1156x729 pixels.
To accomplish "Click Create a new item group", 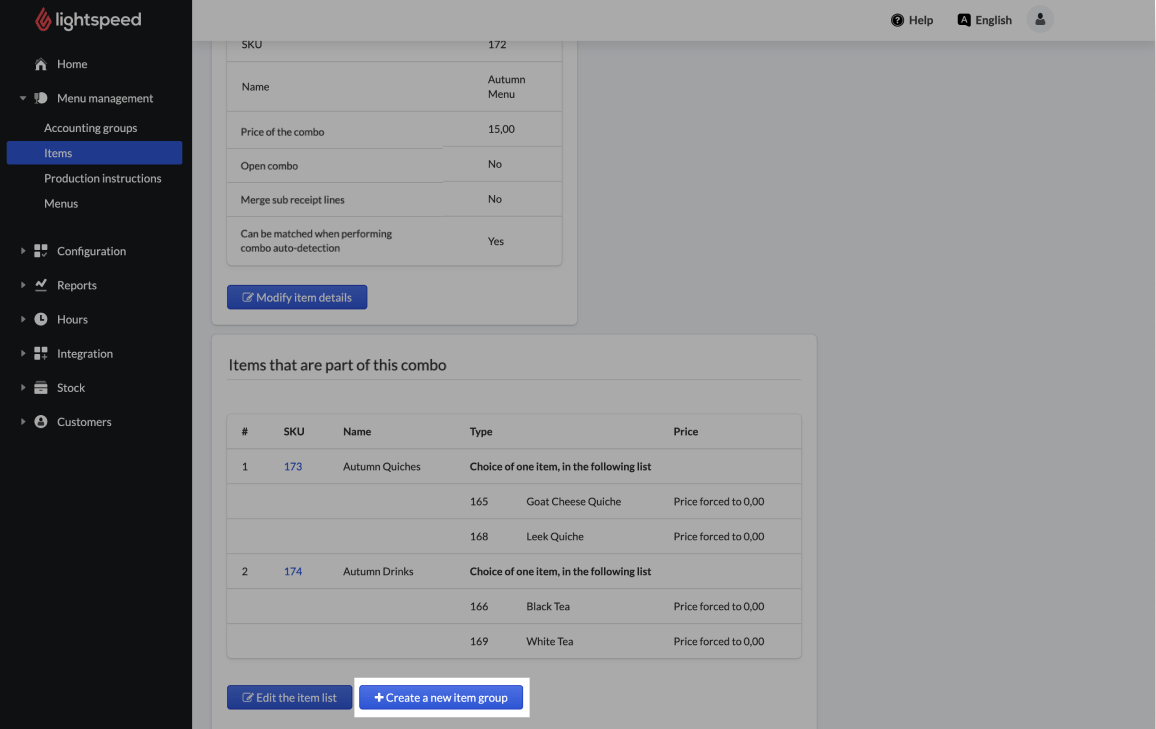I will click(441, 698).
